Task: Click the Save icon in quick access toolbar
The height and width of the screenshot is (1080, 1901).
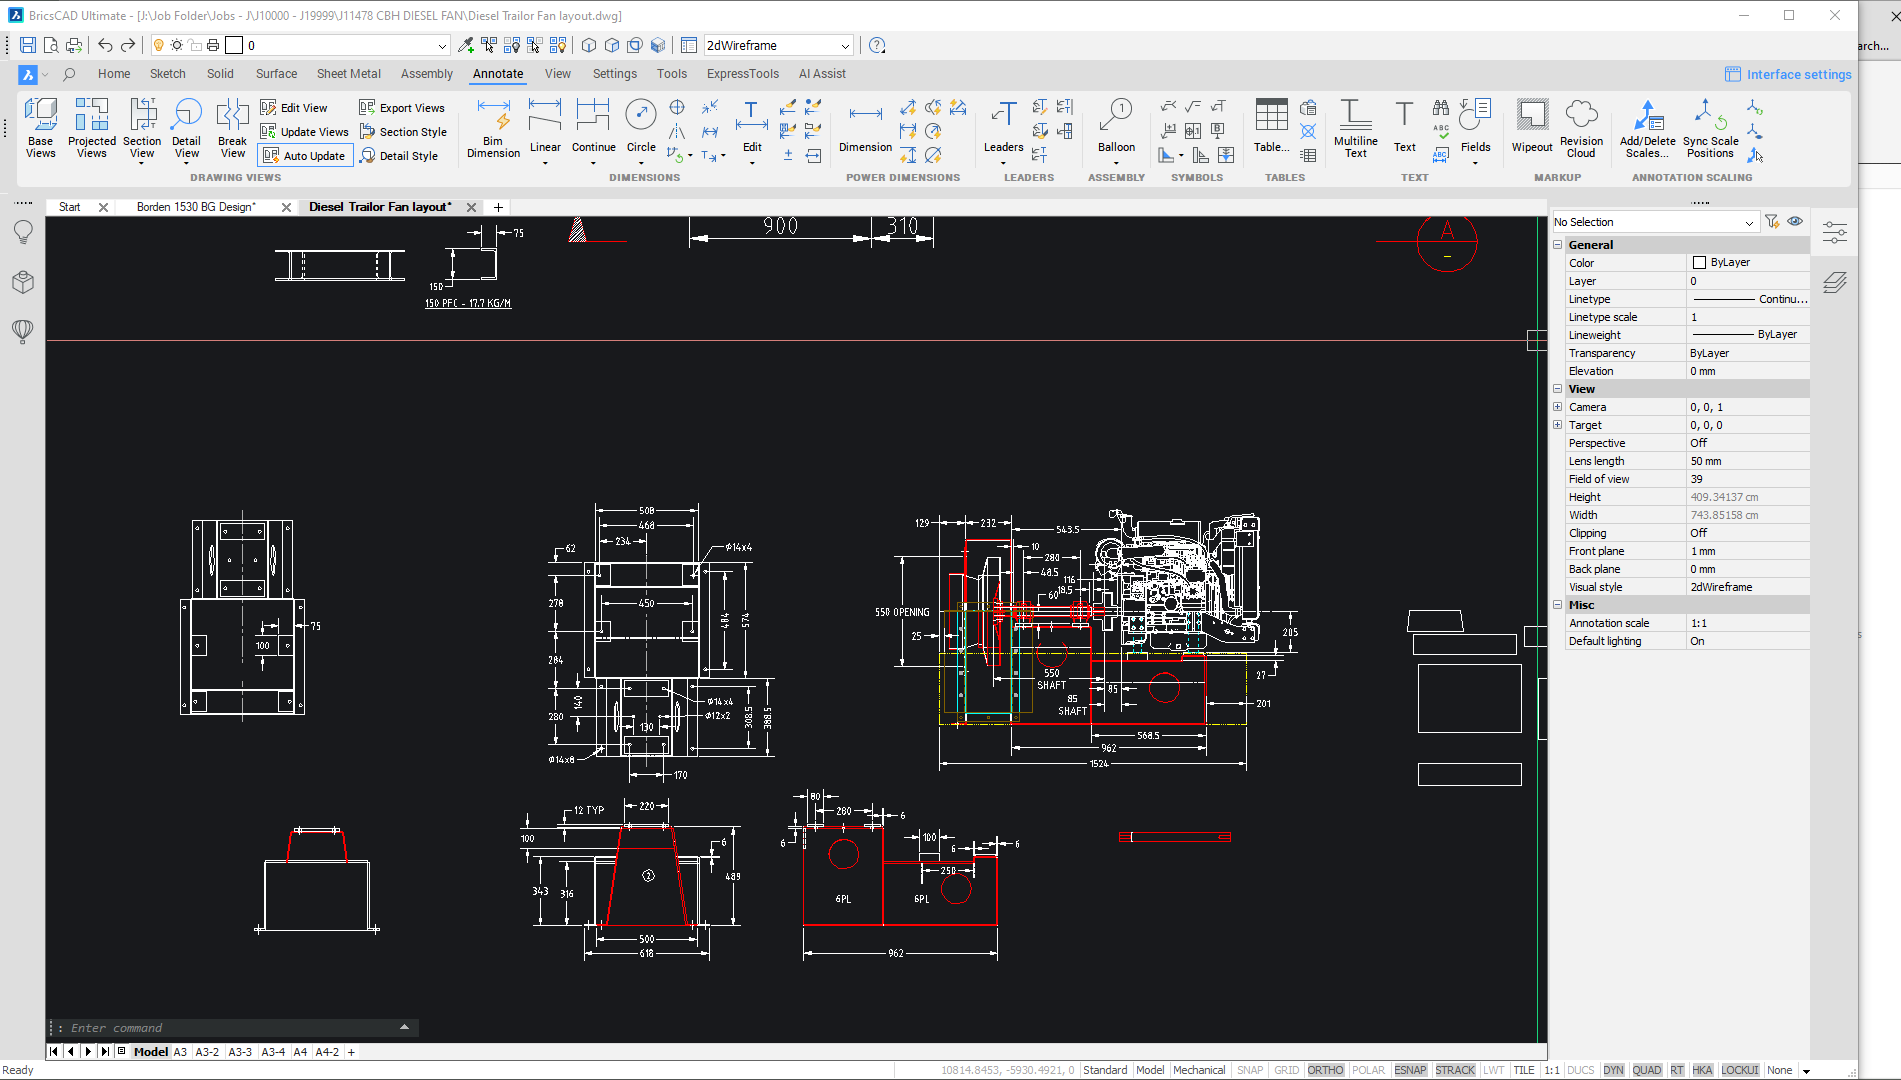Action: coord(28,45)
